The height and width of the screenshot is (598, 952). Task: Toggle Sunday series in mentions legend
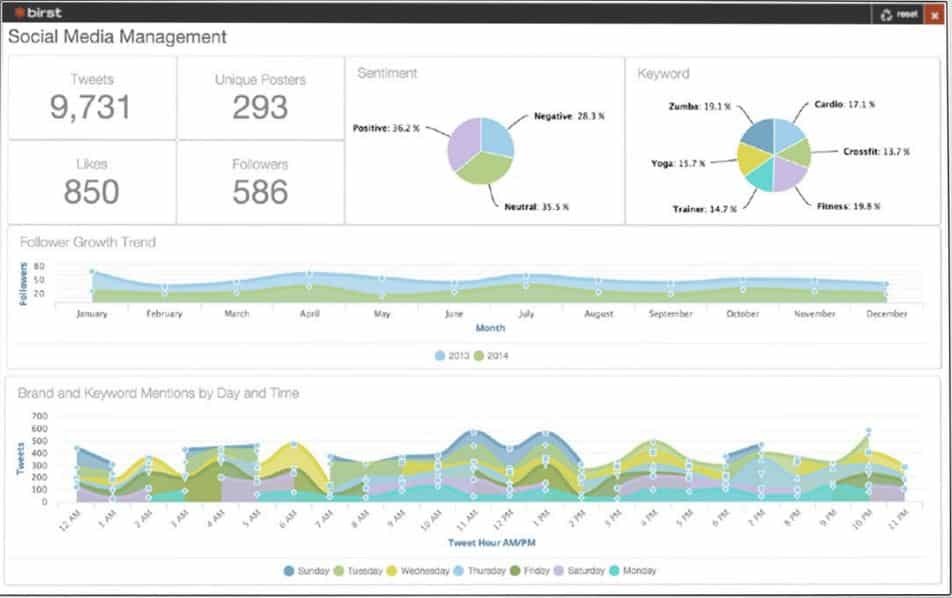[x=290, y=570]
